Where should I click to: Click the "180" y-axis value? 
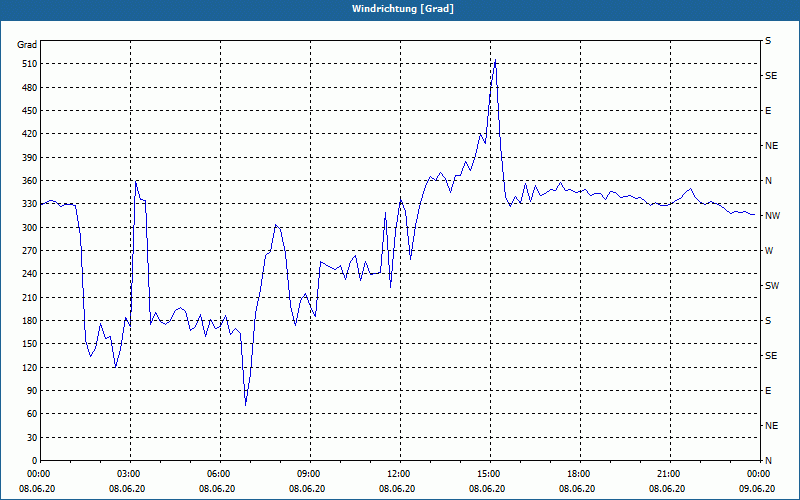point(30,321)
